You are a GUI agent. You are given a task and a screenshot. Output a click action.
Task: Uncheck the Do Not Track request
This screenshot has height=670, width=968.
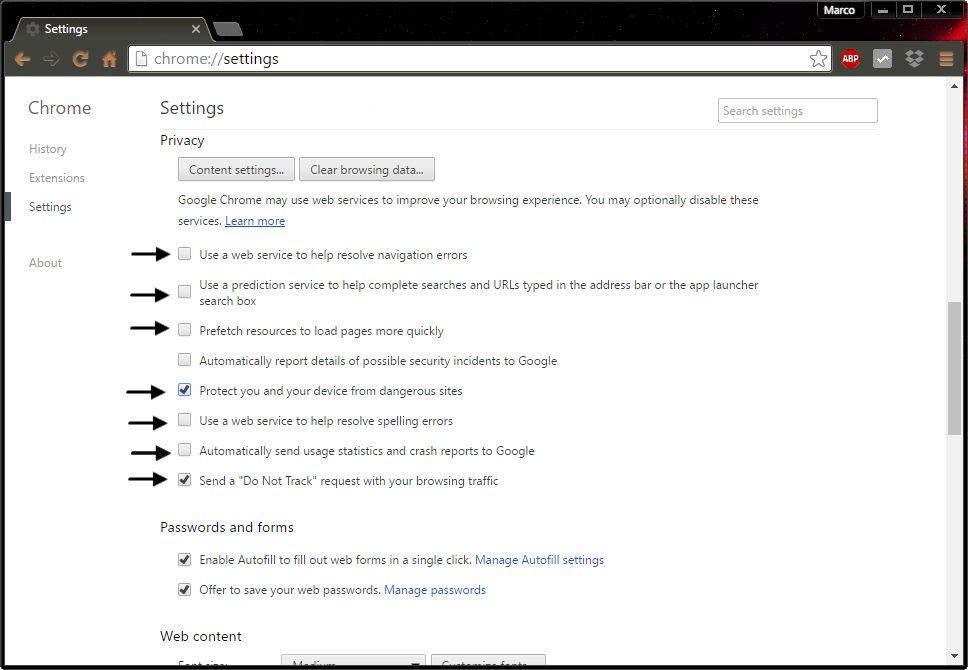coord(185,480)
